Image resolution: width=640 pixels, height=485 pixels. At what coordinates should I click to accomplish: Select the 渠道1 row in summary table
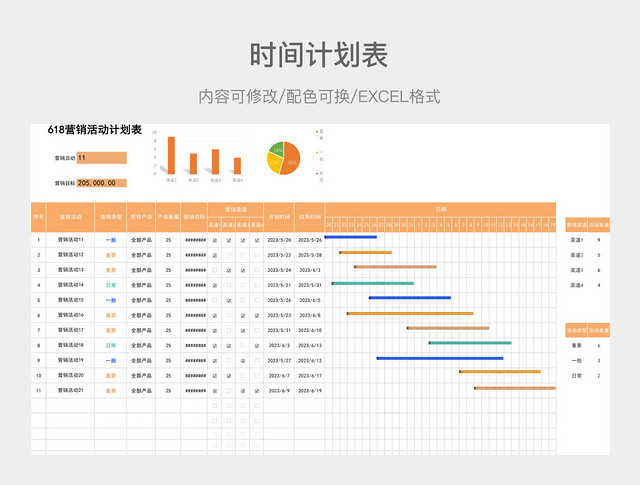click(587, 240)
